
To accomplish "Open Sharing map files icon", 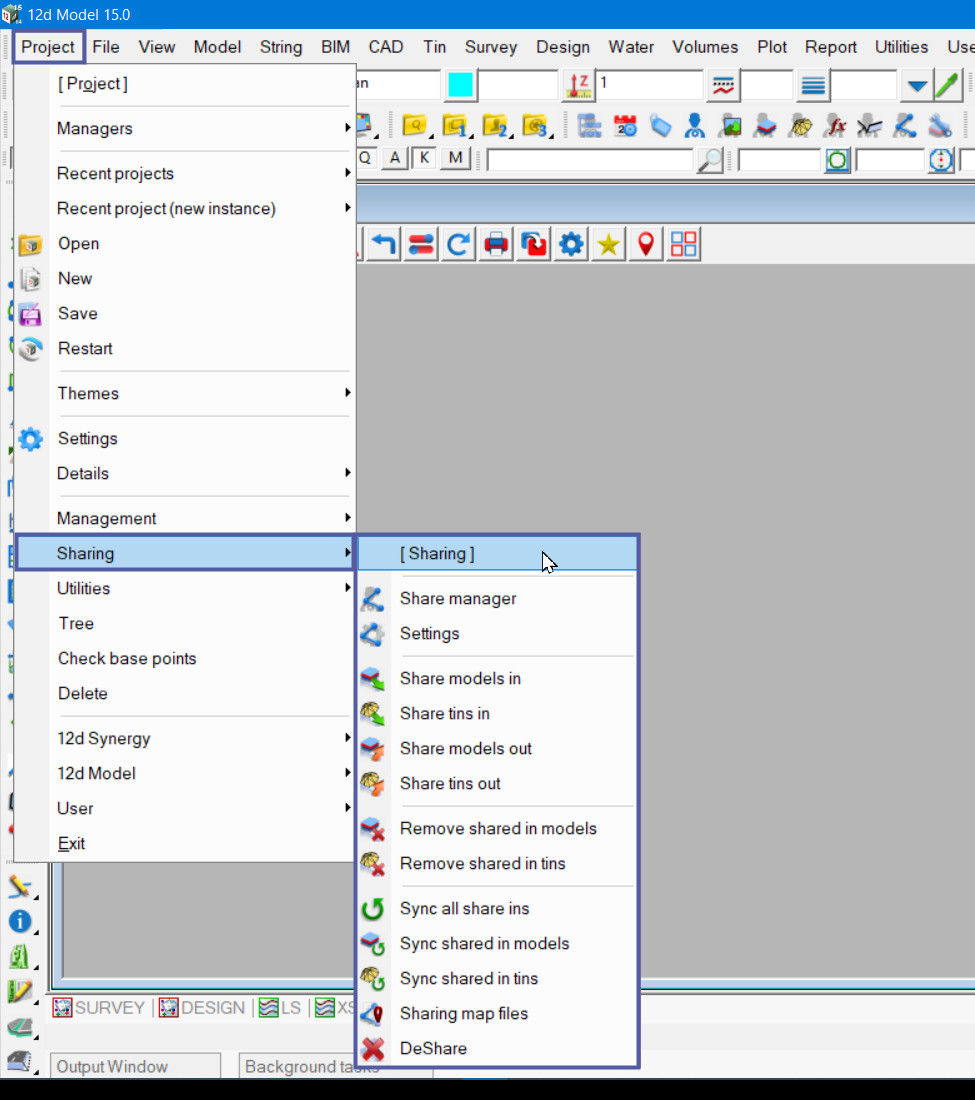I will point(372,1014).
